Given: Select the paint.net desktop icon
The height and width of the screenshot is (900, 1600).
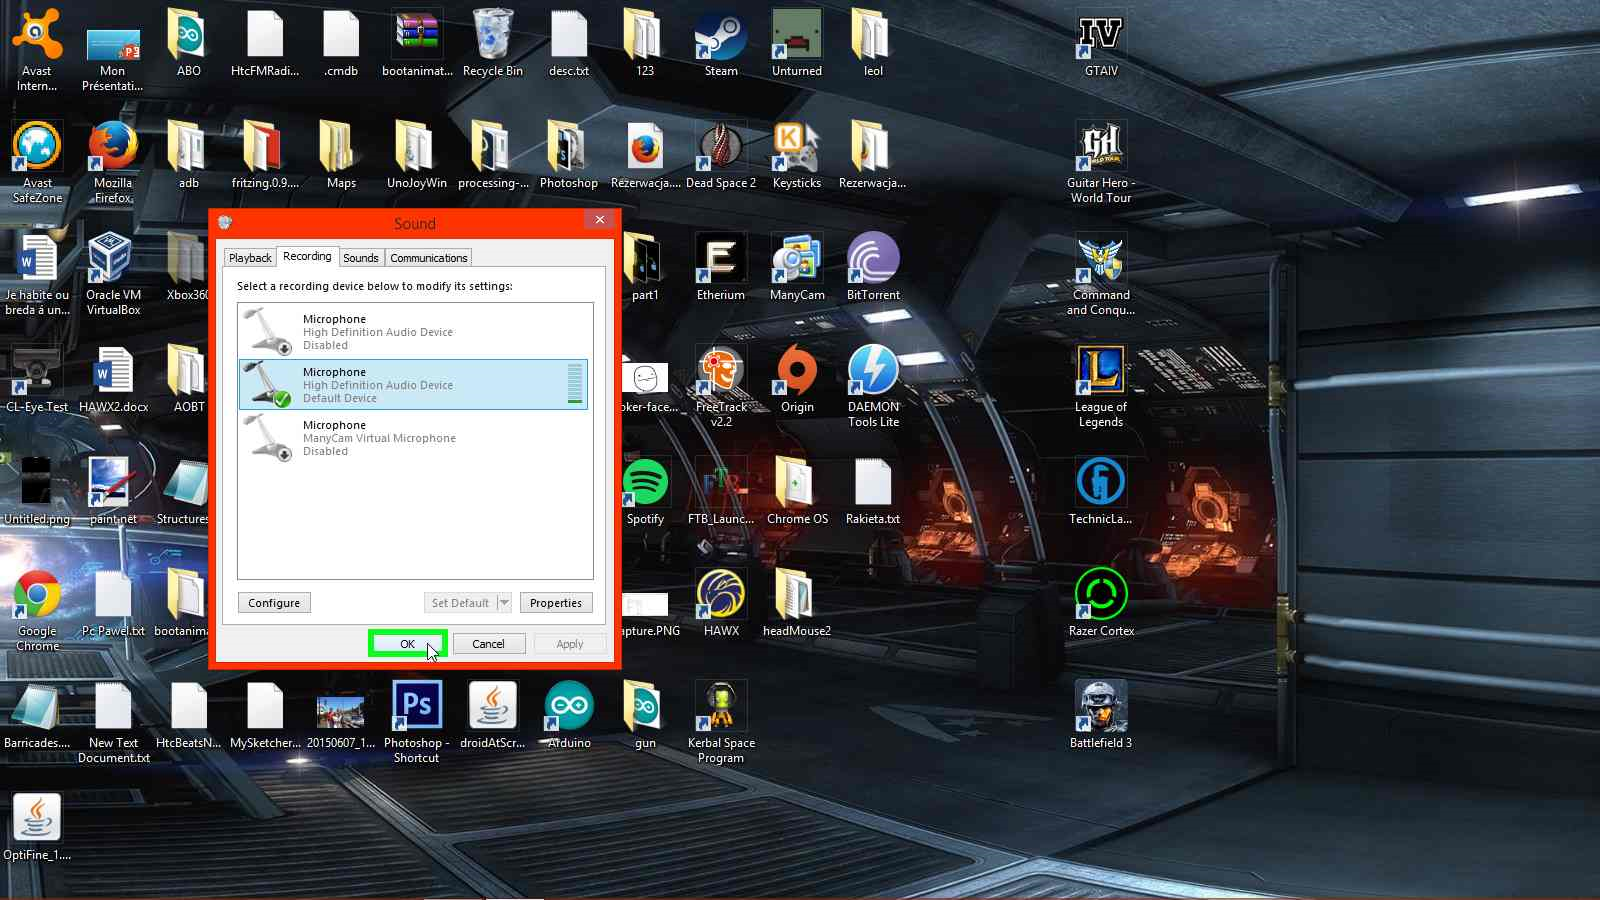Looking at the screenshot, I should [113, 490].
